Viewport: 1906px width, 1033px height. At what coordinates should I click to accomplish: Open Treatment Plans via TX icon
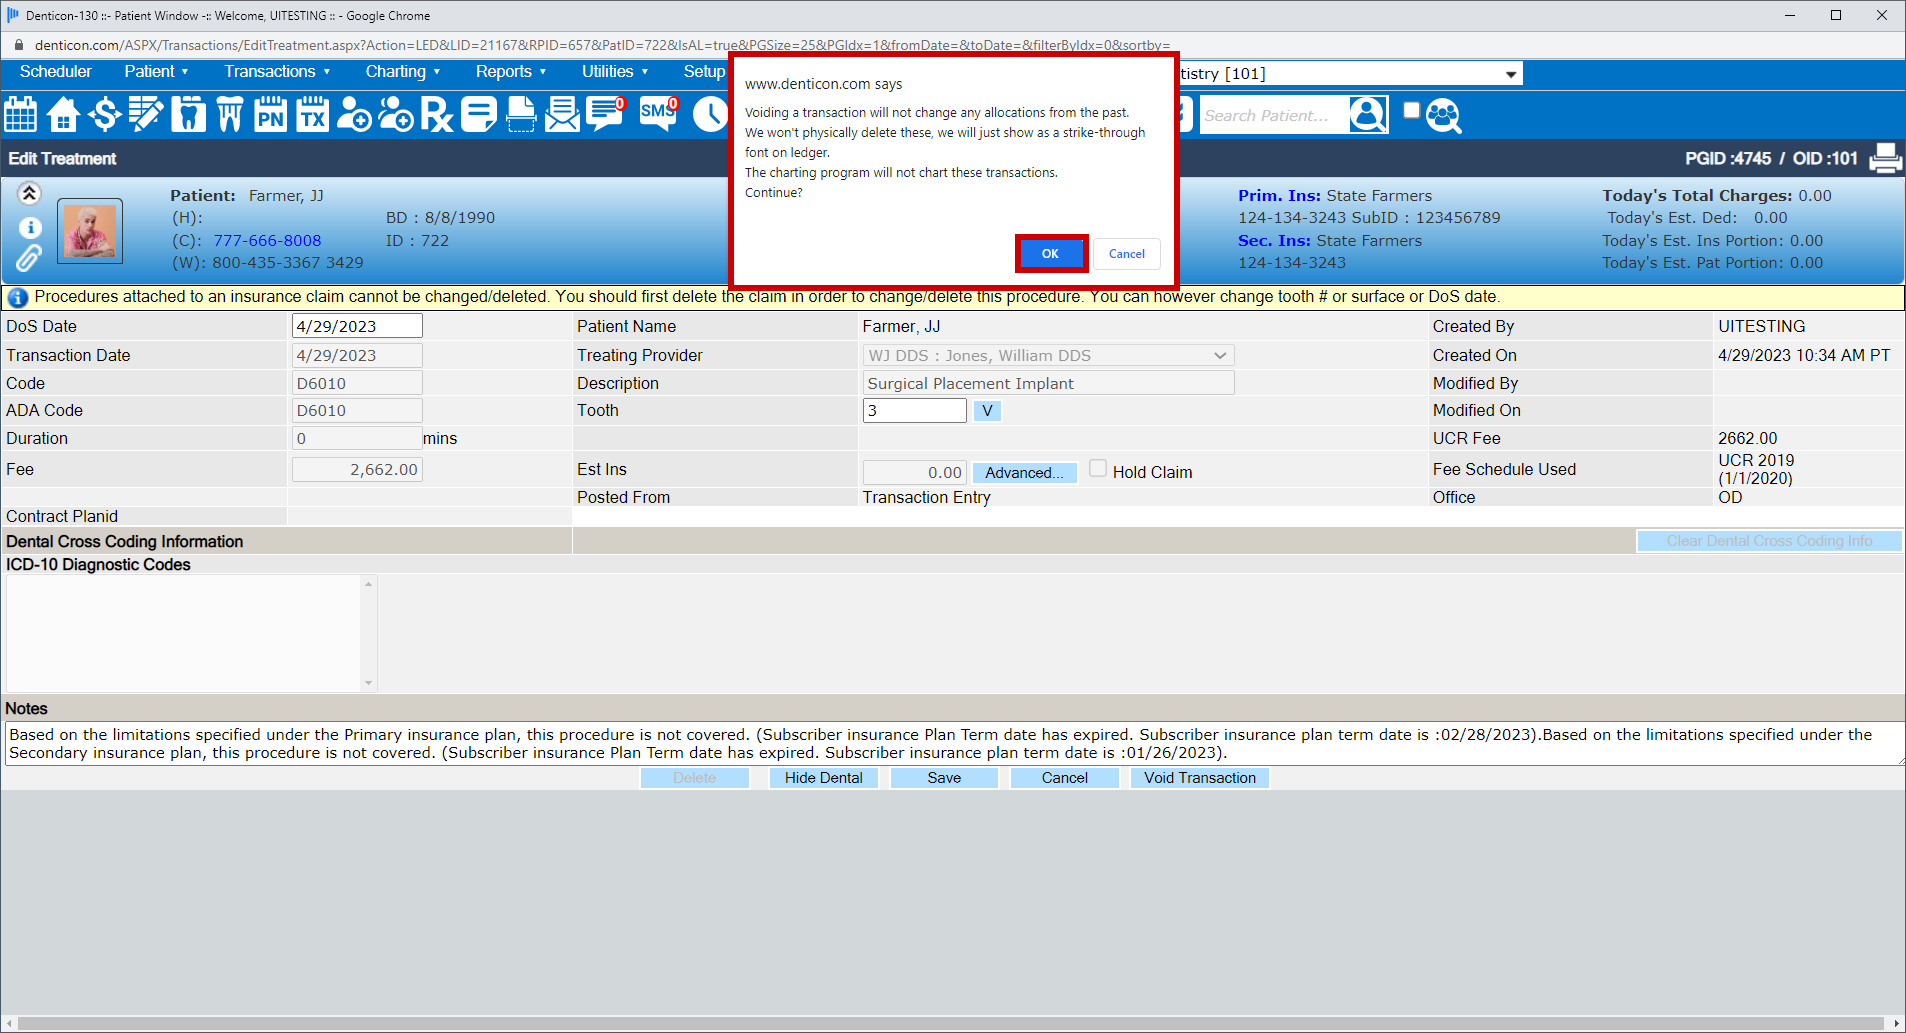tap(312, 114)
